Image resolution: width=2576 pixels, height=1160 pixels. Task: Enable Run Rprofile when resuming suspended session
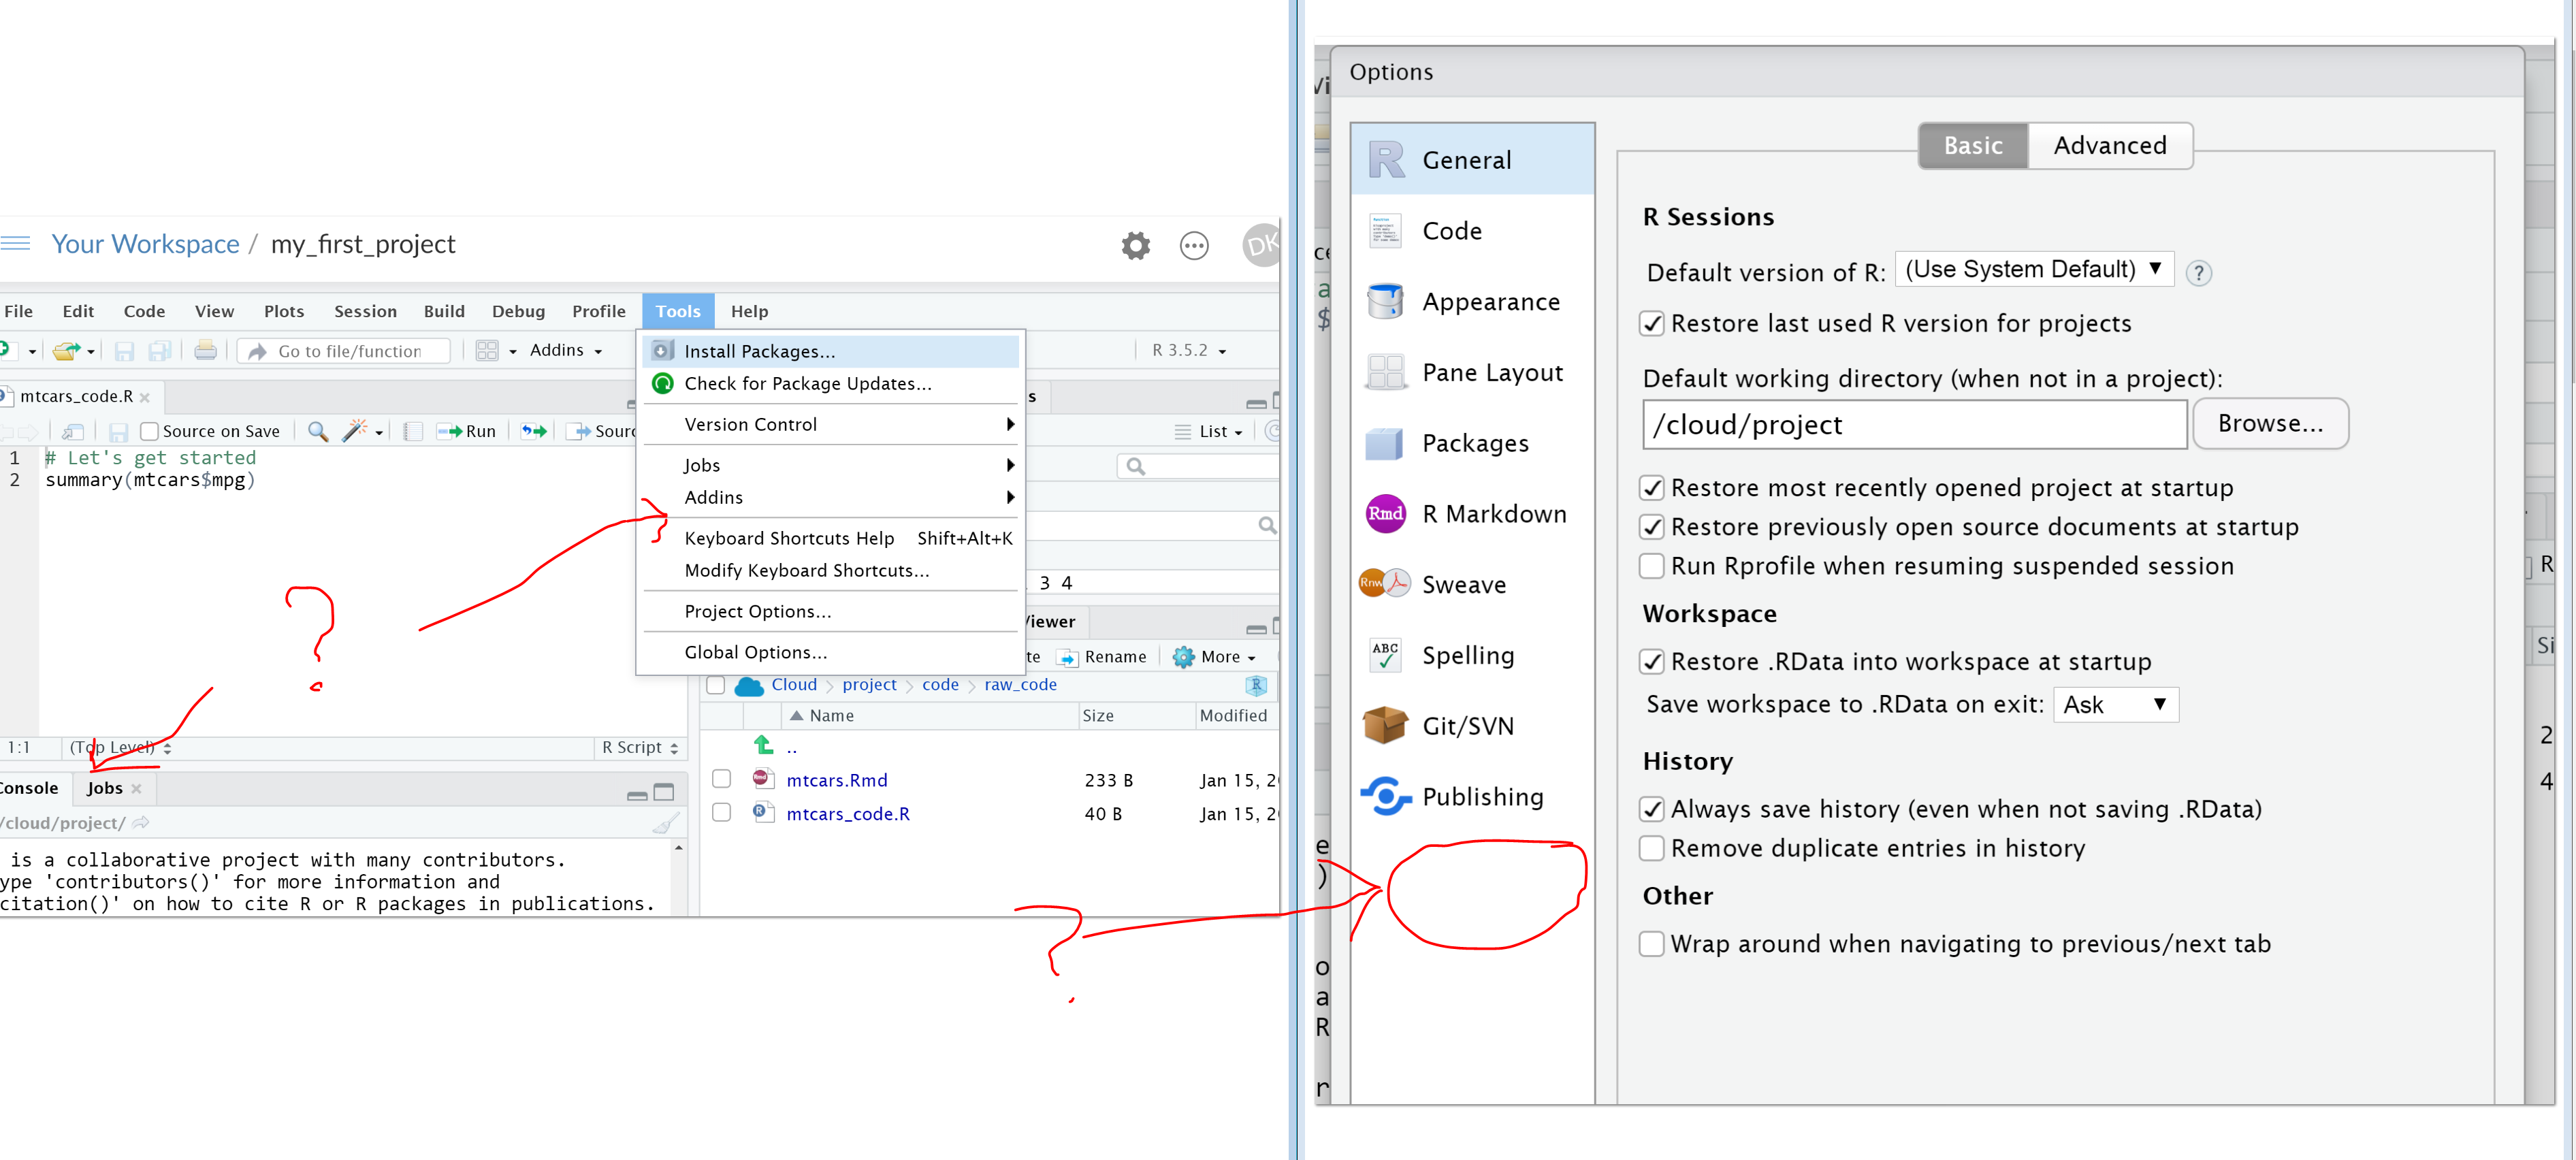click(1652, 565)
